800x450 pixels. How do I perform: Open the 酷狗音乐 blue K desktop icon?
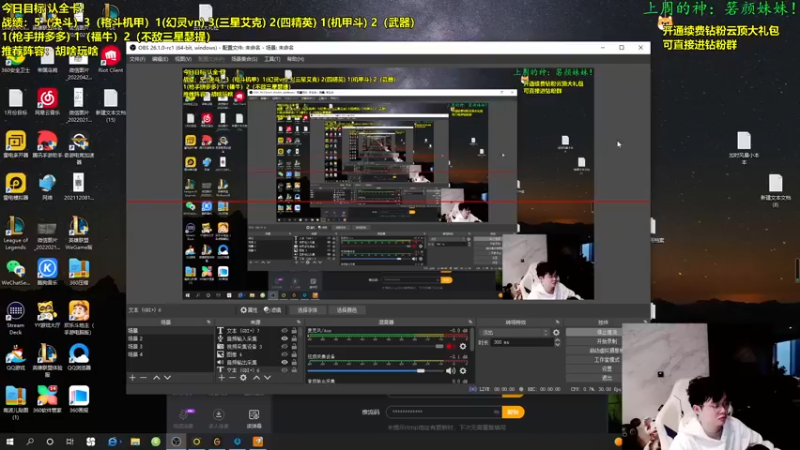(47, 271)
